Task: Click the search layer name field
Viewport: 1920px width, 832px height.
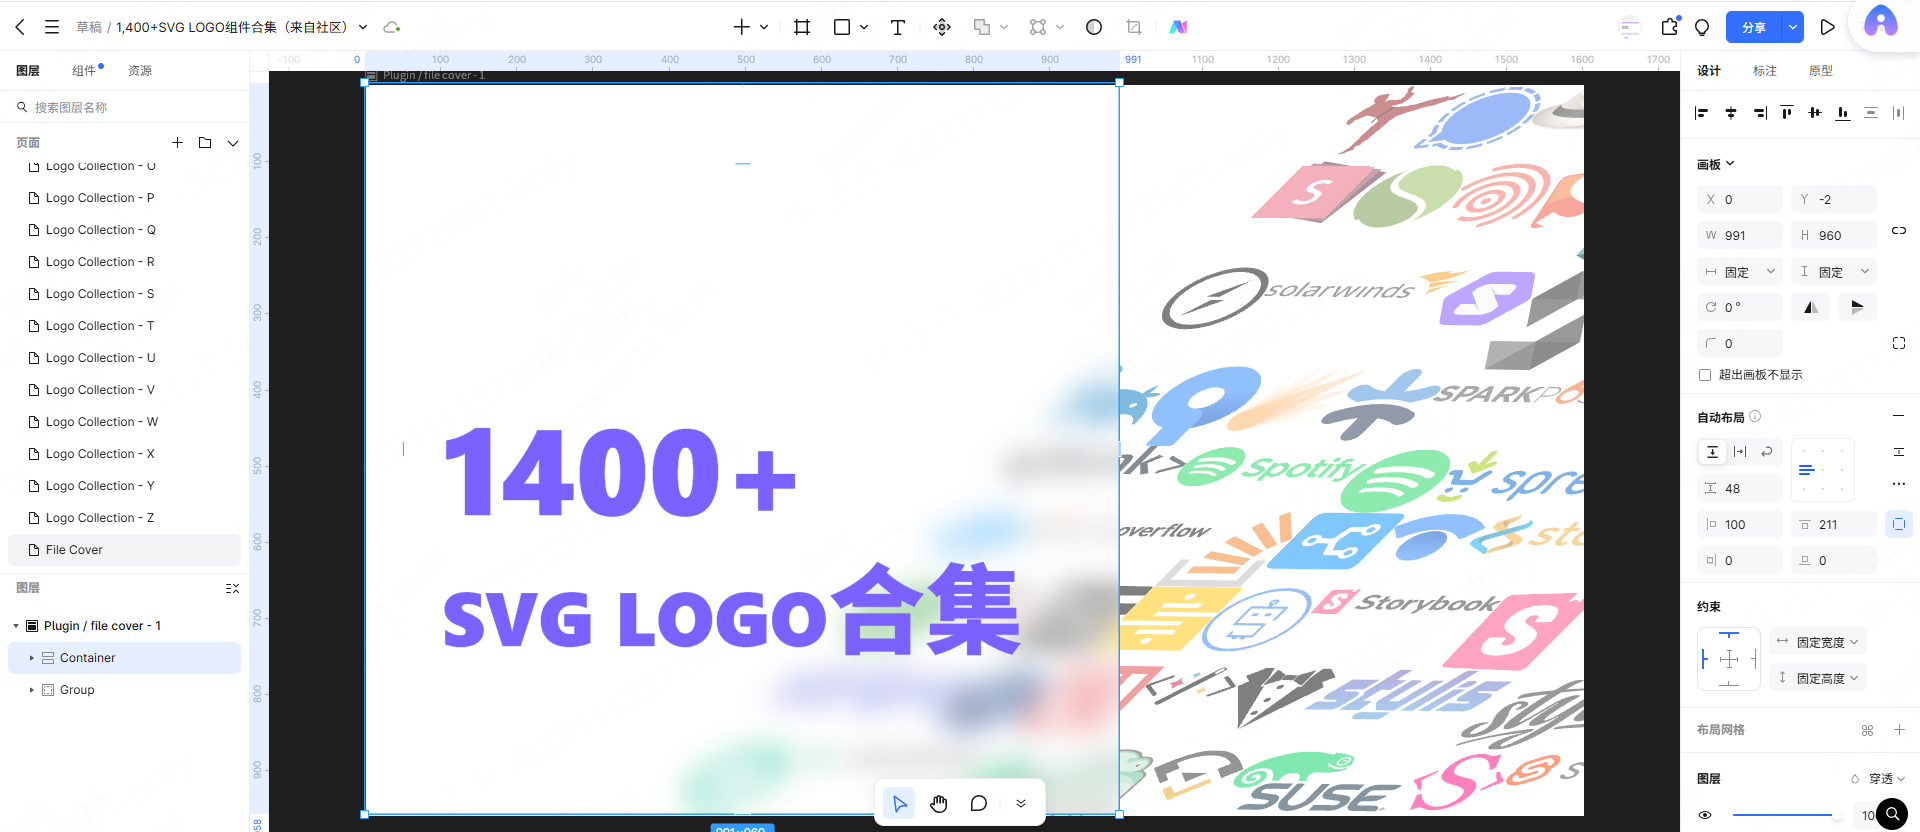Action: [124, 107]
